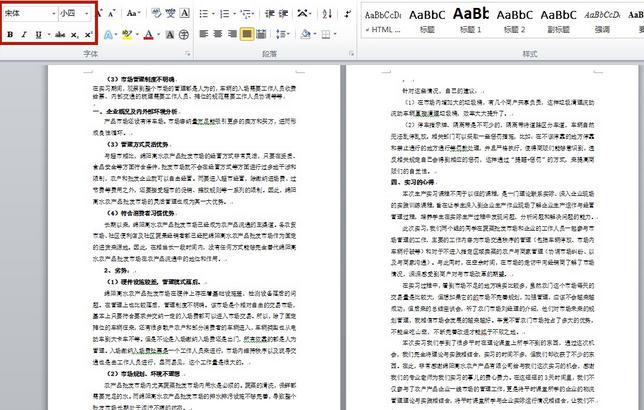Toggle strikethrough formatting
Image resolution: width=644 pixels, height=410 pixels.
point(60,35)
